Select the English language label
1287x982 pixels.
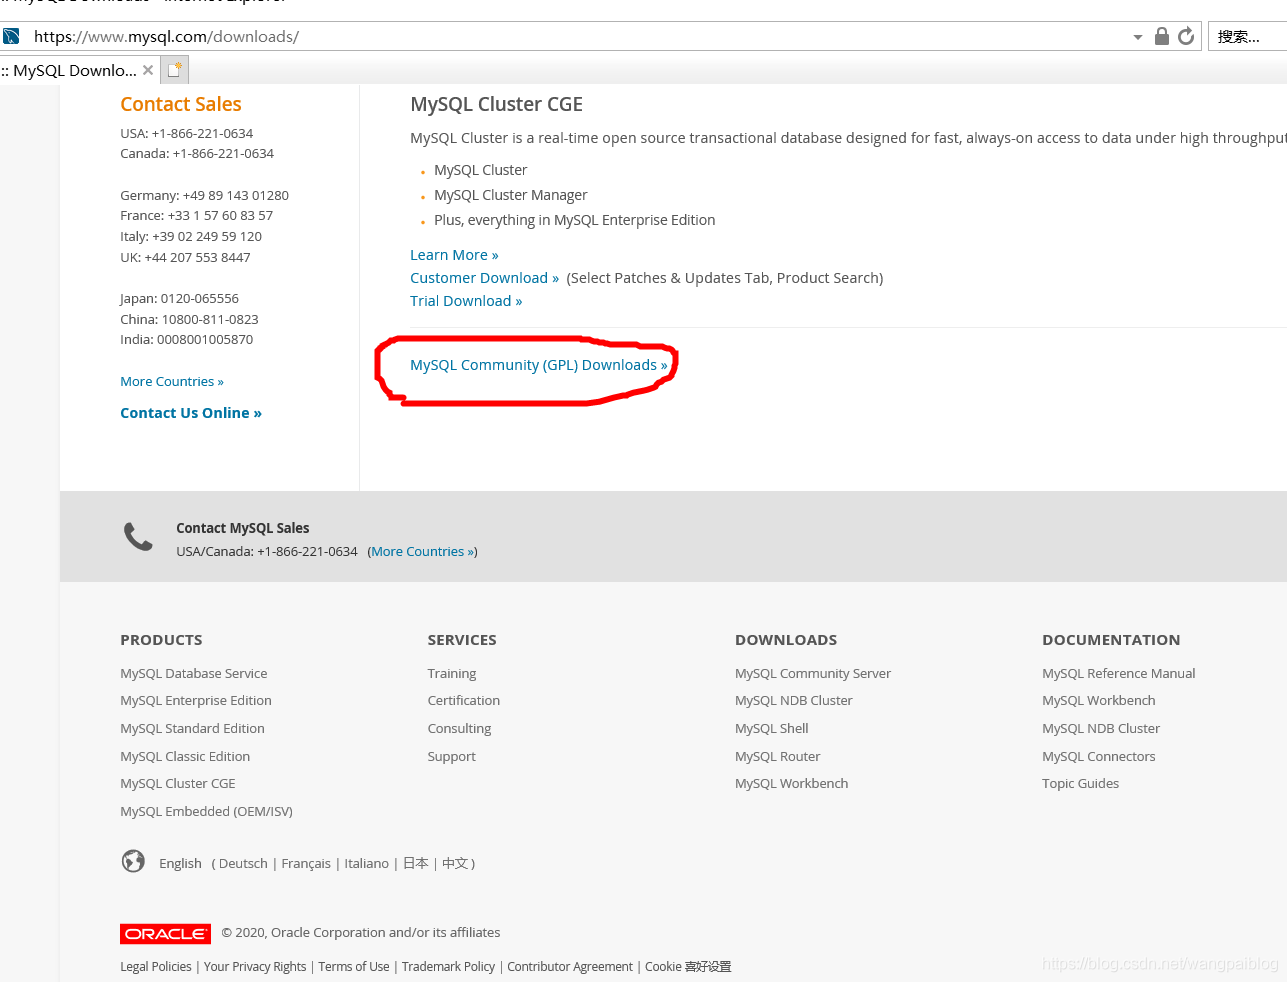(x=180, y=864)
